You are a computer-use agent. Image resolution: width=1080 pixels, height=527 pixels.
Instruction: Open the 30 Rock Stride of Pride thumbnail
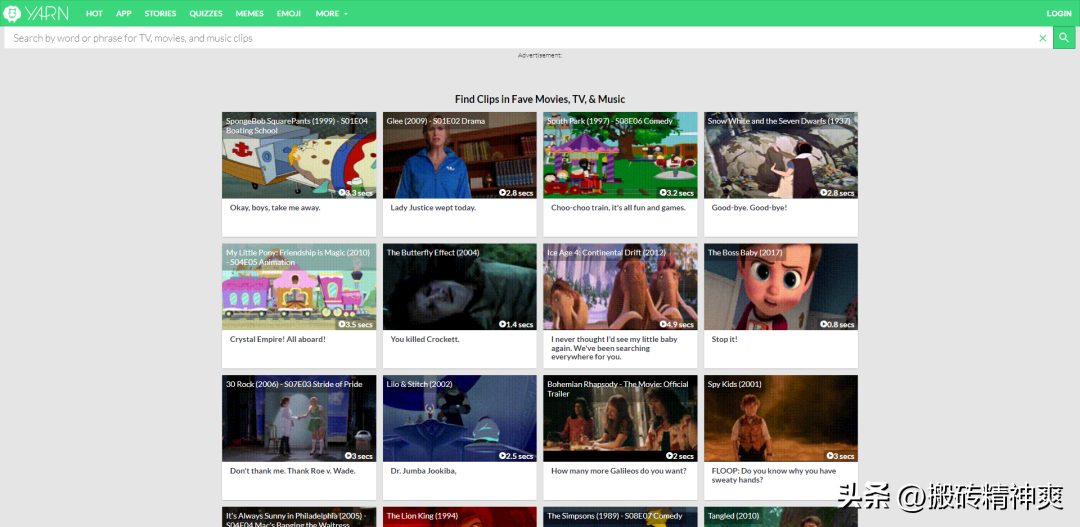tap(299, 418)
